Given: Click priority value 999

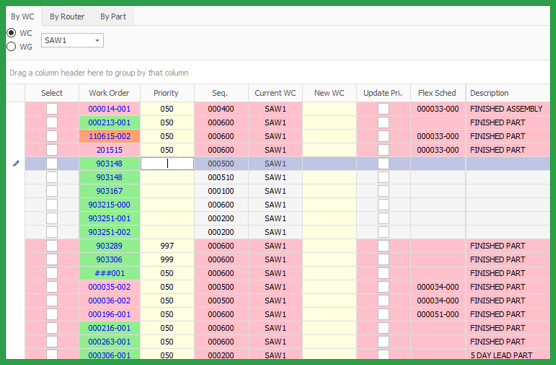Looking at the screenshot, I should coord(167,260).
